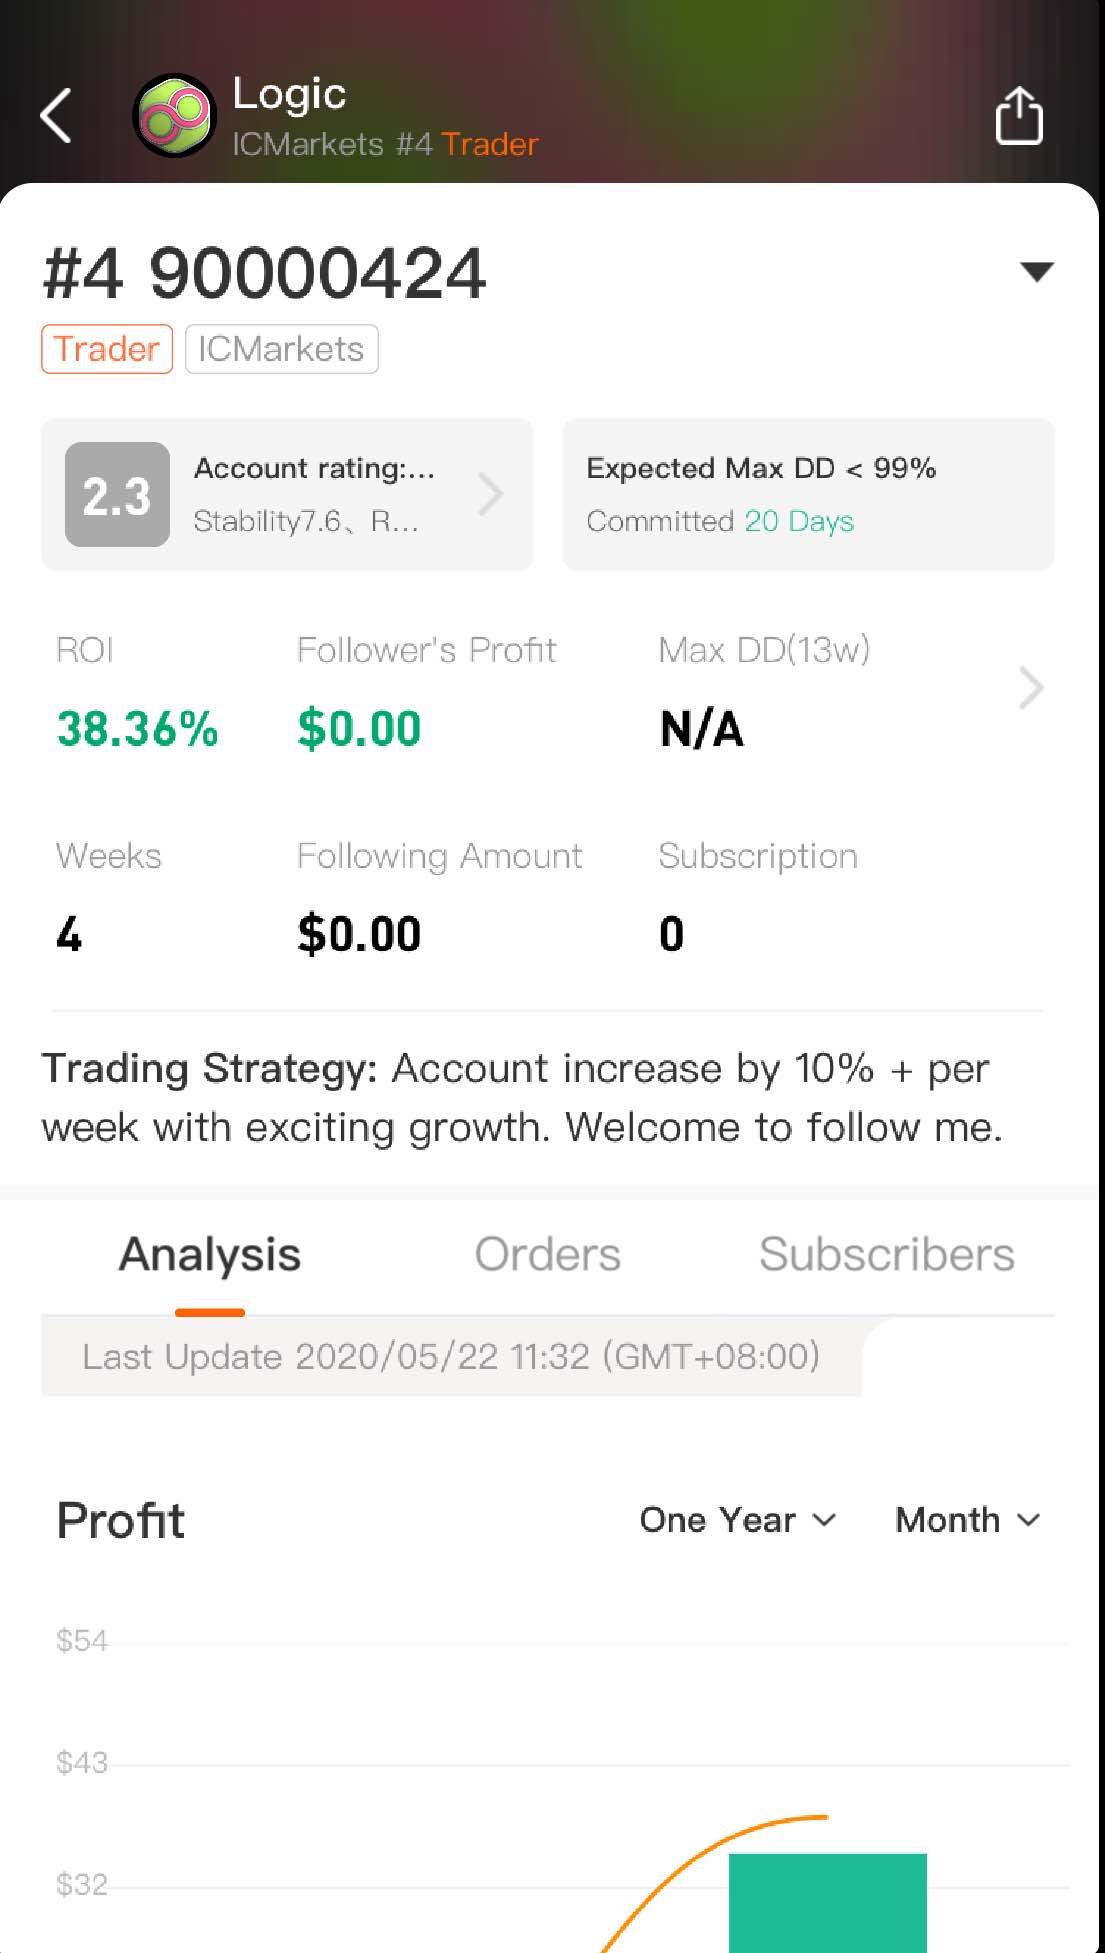Viewport: 1105px width, 1953px height.
Task: Tap the Trader tag label
Action: click(107, 349)
